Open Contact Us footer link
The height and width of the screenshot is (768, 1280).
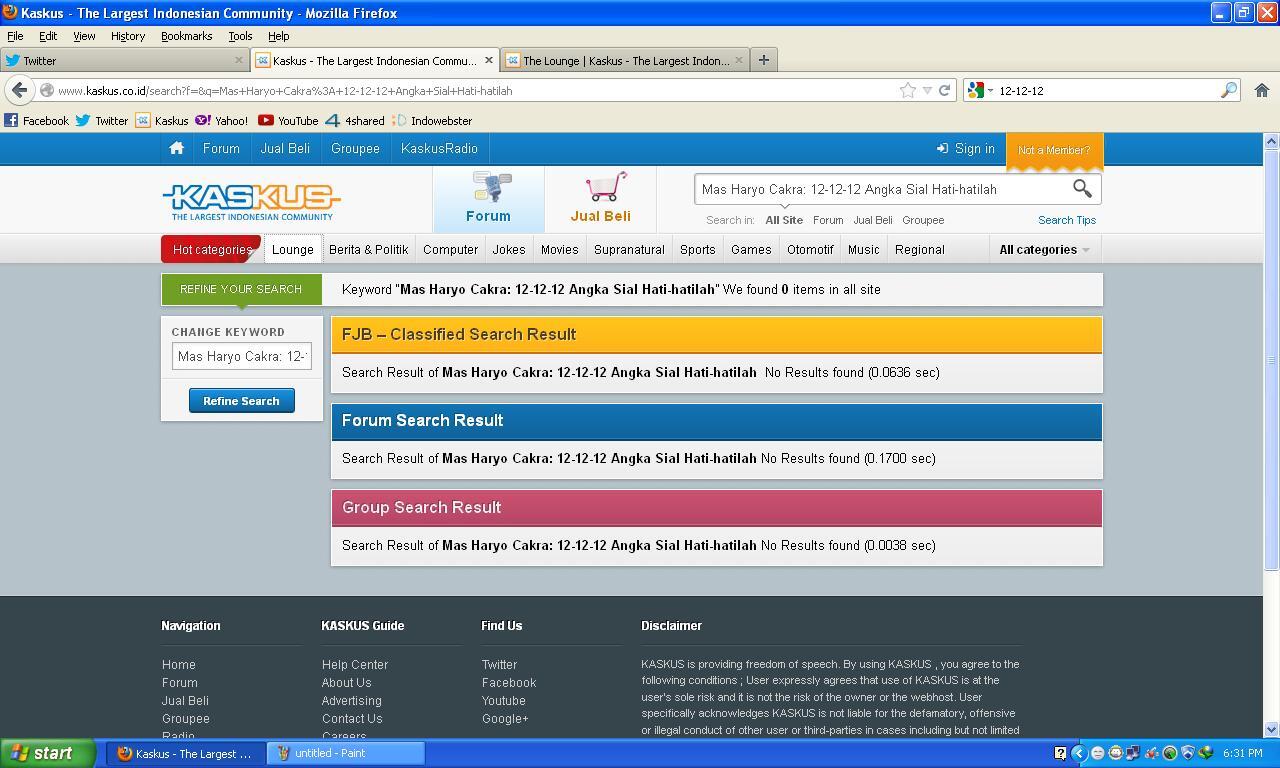pos(352,718)
